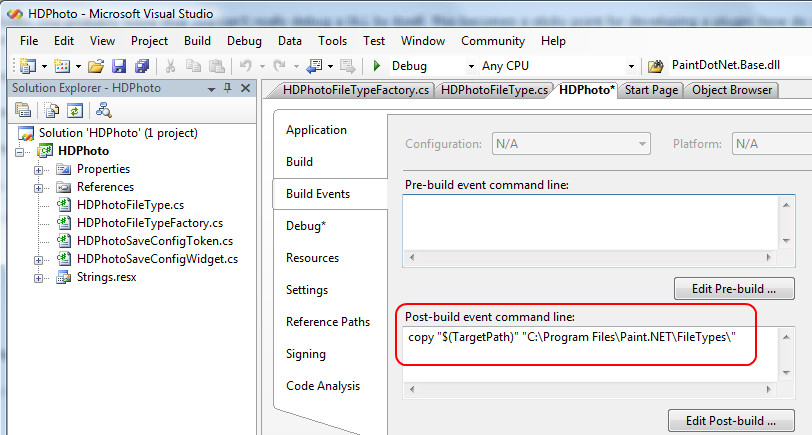Click the Edit Post-build button
The width and height of the screenshot is (812, 435).
731,420
